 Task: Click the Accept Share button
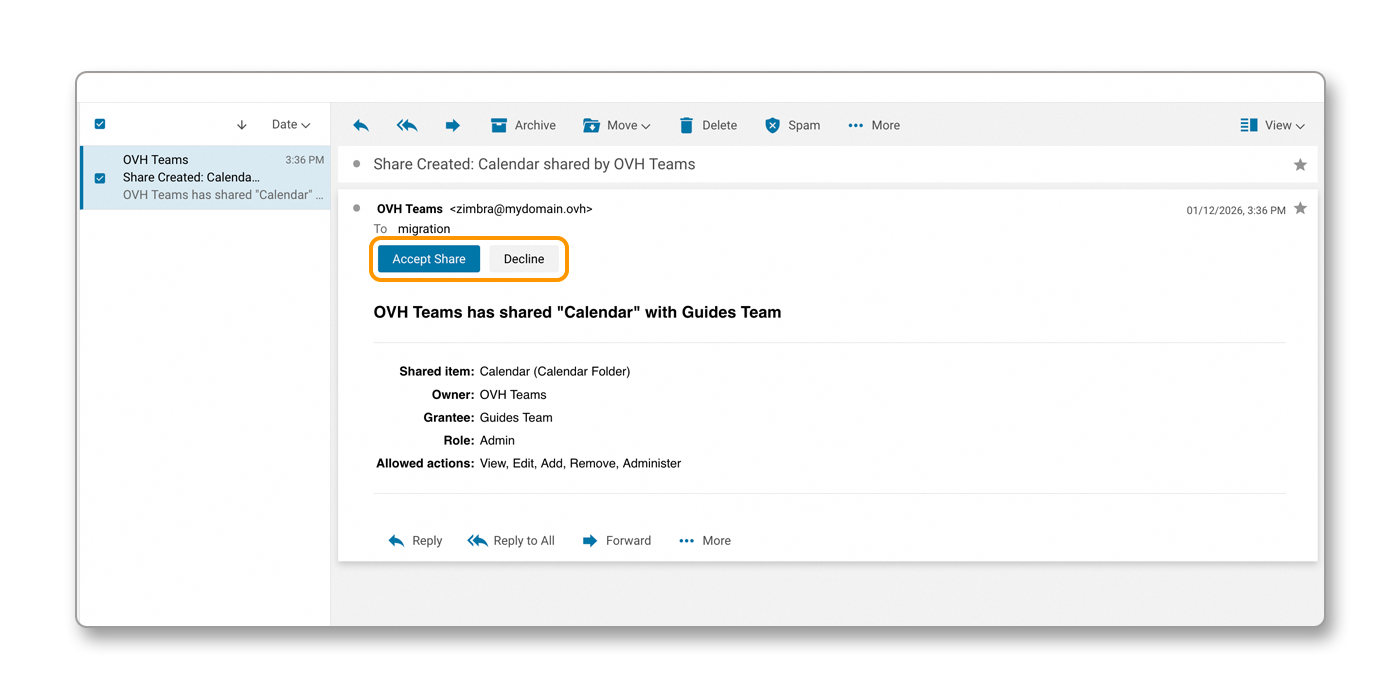pyautogui.click(x=428, y=258)
